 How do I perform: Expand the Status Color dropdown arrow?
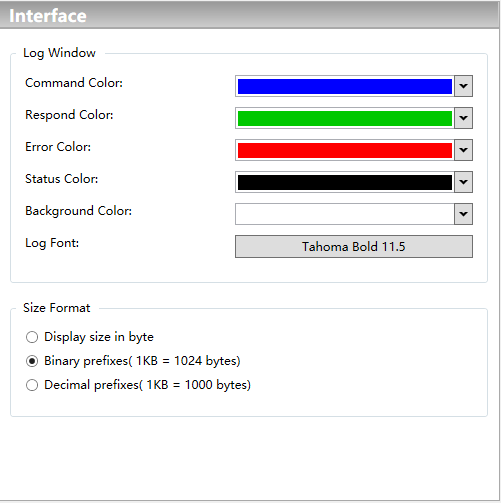(x=463, y=182)
